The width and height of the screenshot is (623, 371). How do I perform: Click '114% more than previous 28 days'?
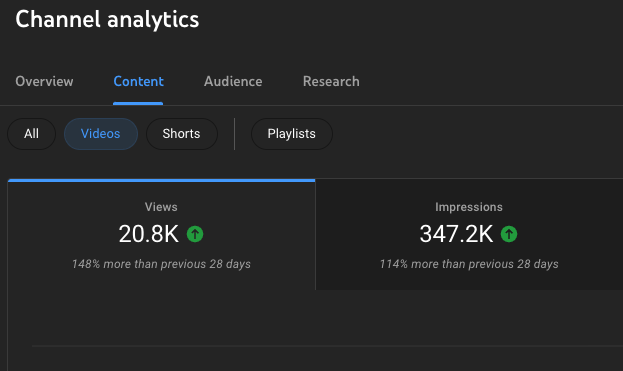[x=469, y=264]
